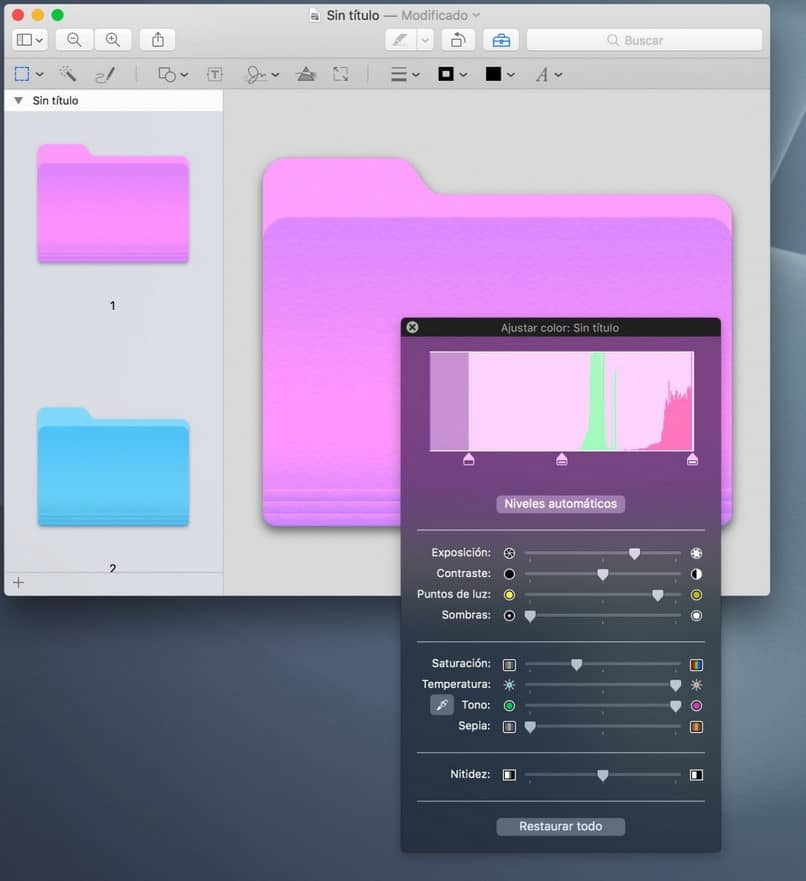Open the share icon in the toolbar
This screenshot has height=881, width=806.
[157, 40]
